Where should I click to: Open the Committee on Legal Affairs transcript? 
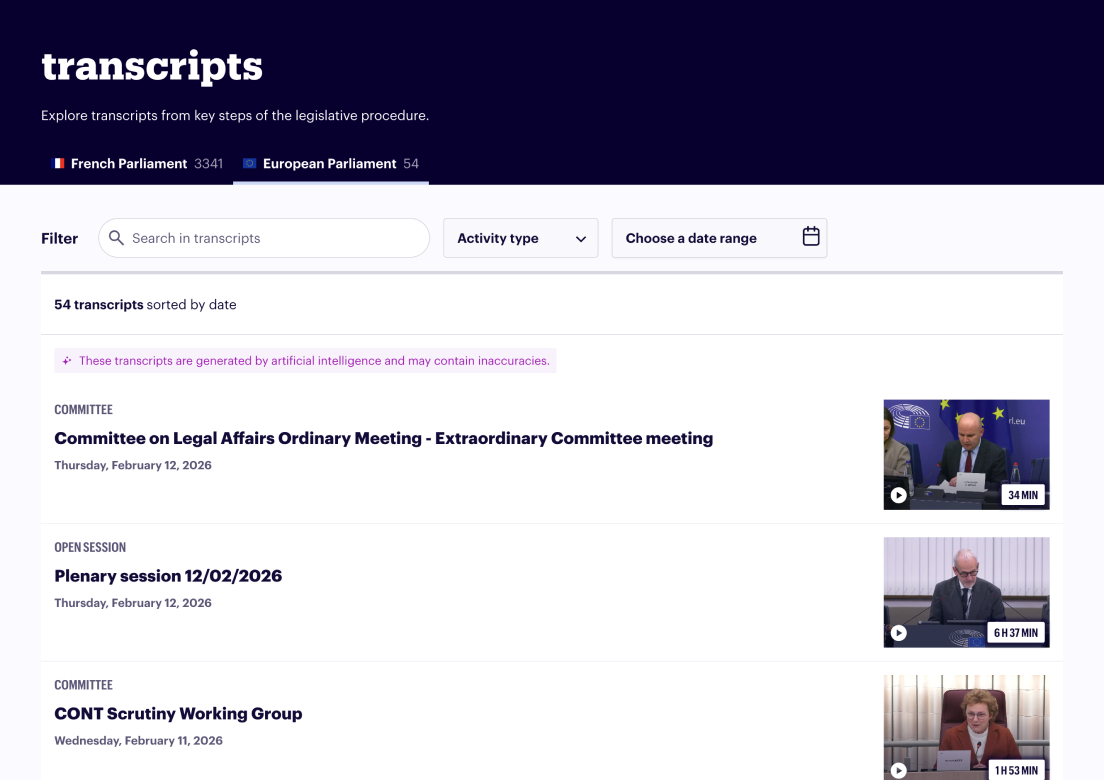(x=383, y=438)
